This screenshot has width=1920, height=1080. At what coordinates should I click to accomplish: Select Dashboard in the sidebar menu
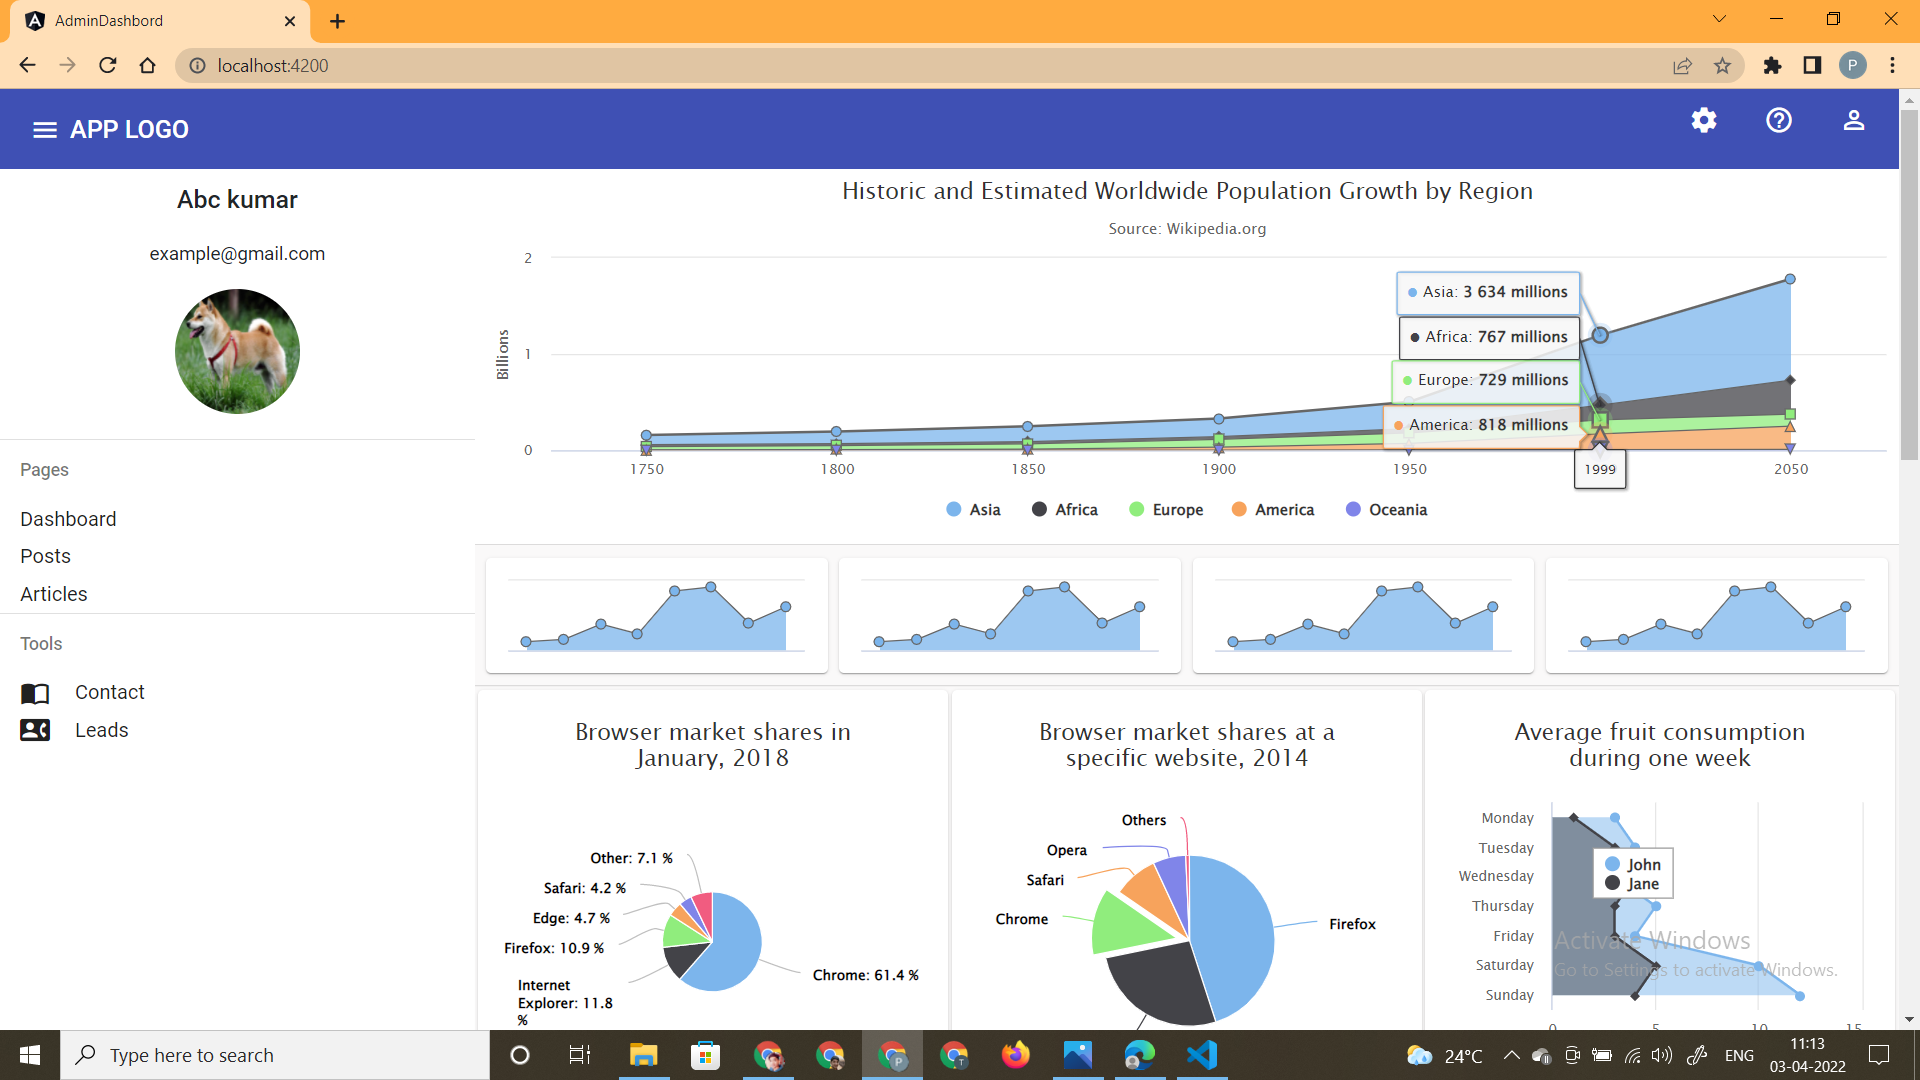[68, 519]
